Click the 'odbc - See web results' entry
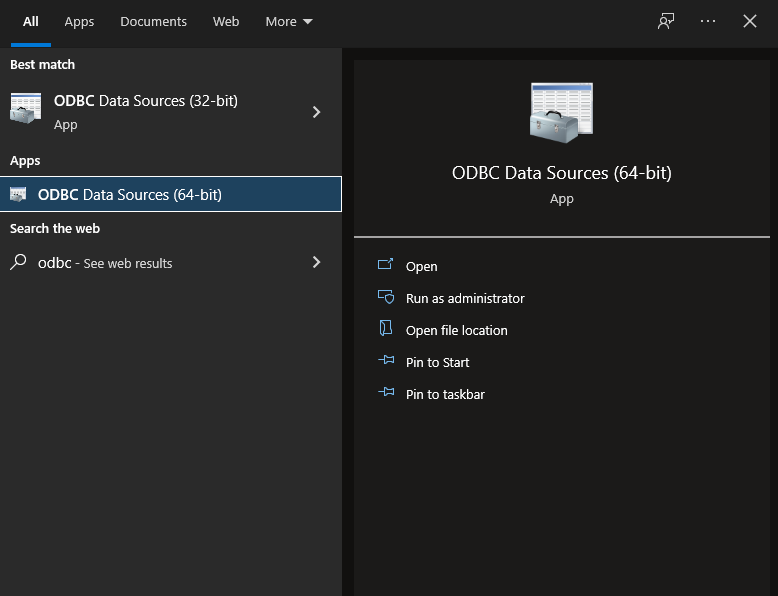This screenshot has height=596, width=778. point(105,263)
